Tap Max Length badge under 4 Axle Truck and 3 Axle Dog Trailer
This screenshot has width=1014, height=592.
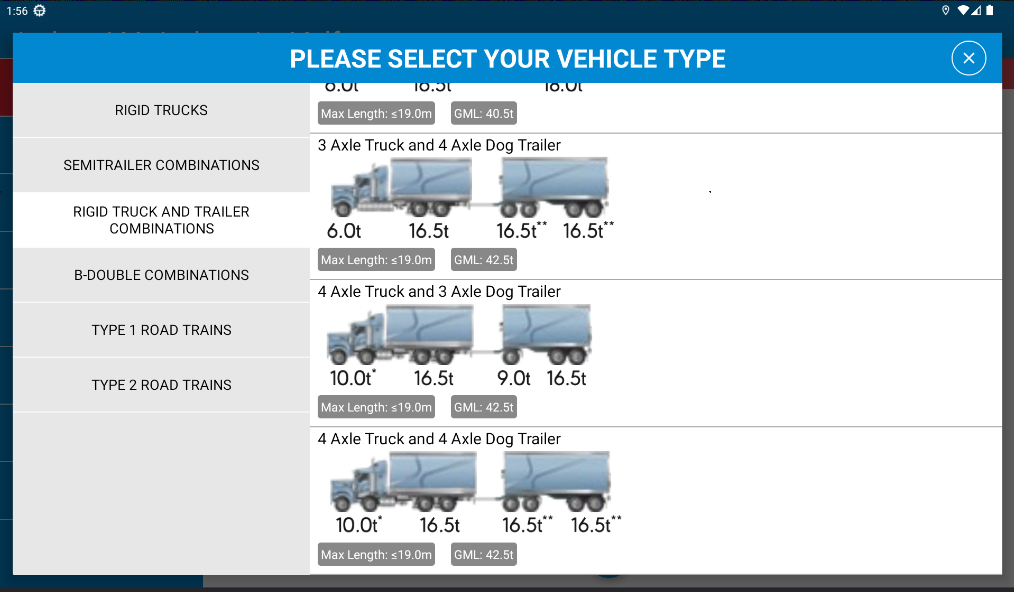(376, 408)
